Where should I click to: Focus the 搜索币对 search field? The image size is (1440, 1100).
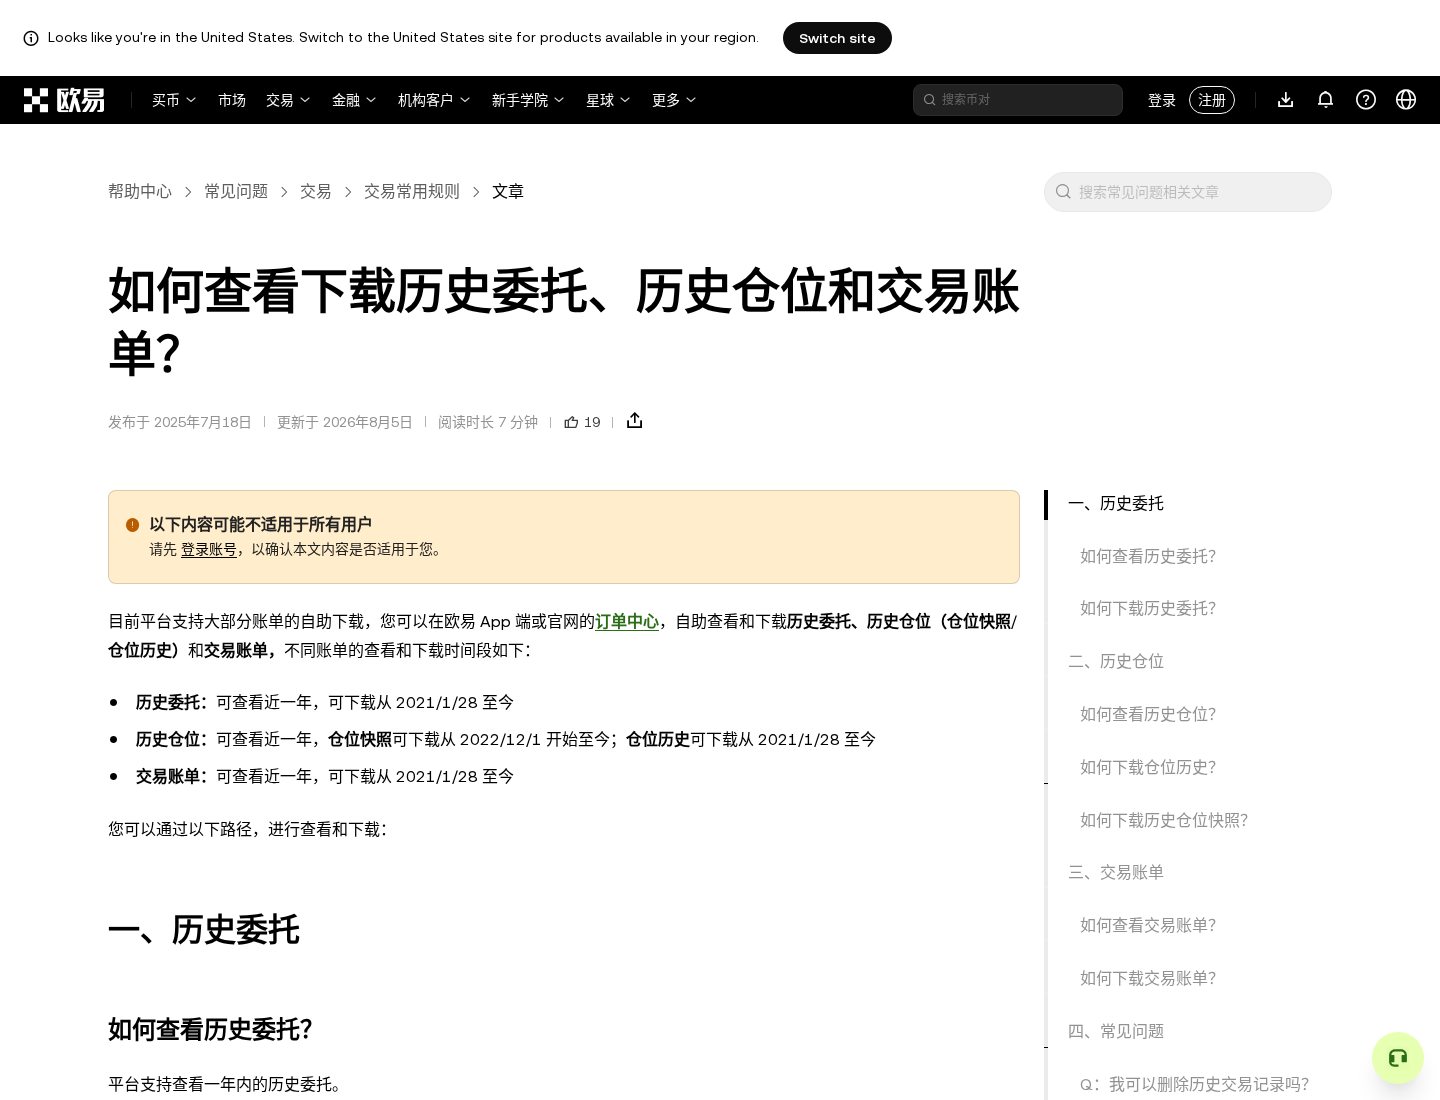pos(1018,100)
